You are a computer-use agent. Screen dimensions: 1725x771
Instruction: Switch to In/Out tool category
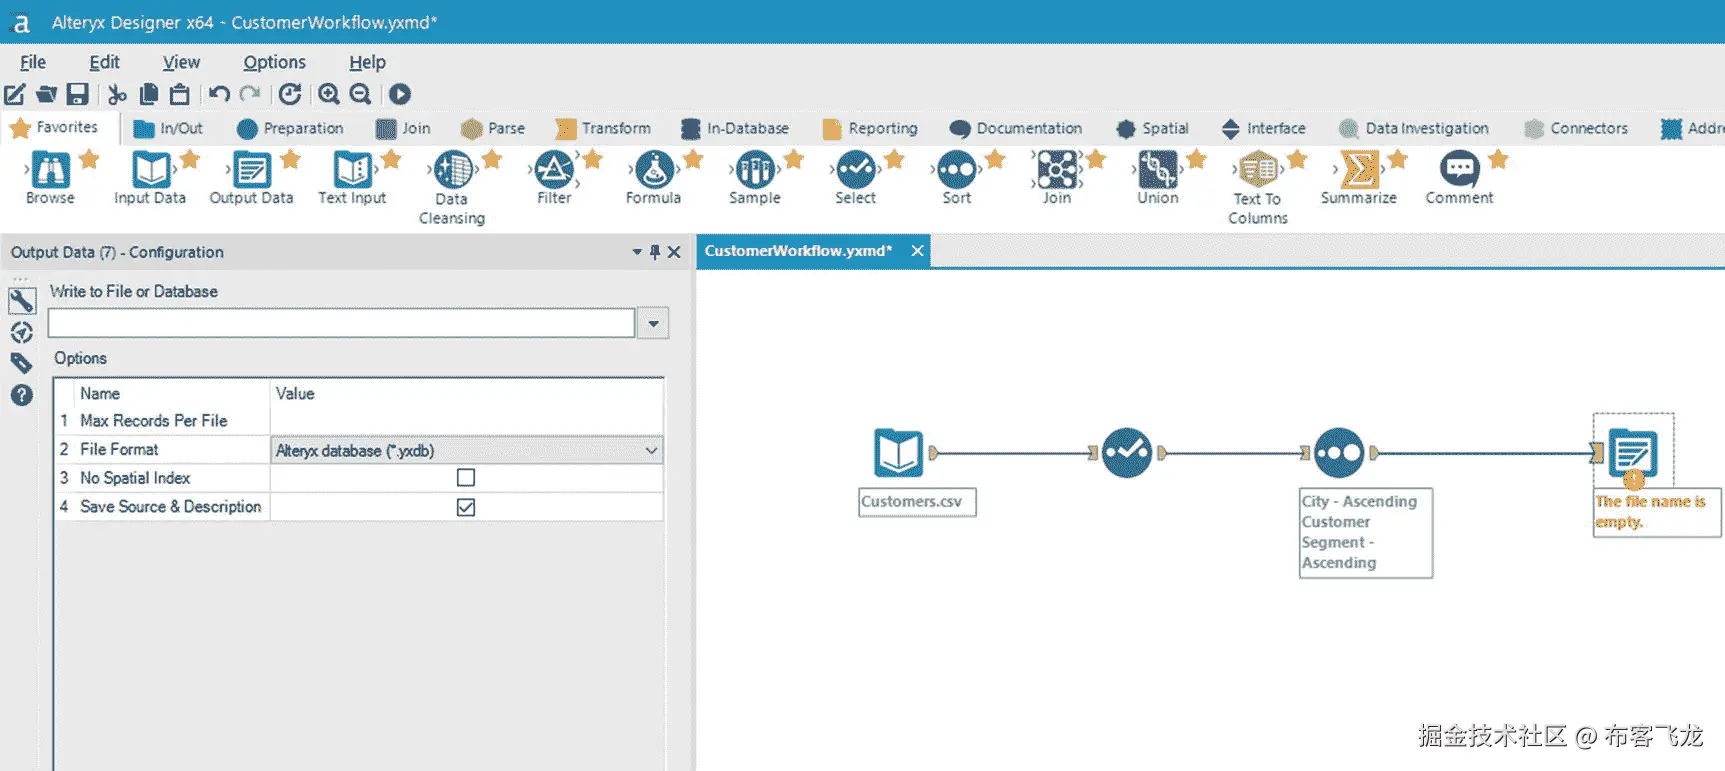[168, 128]
